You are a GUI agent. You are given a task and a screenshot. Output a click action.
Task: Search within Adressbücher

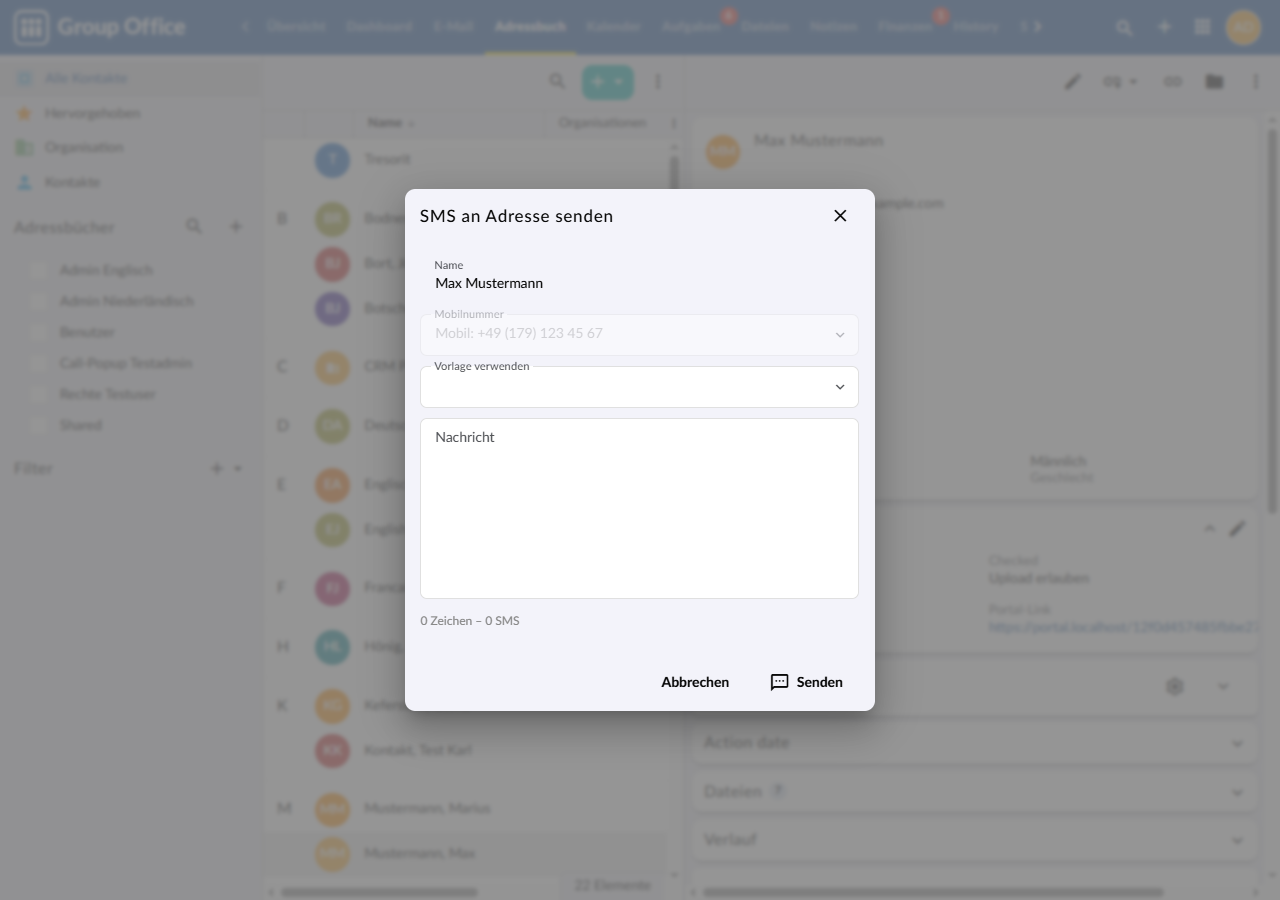click(194, 227)
